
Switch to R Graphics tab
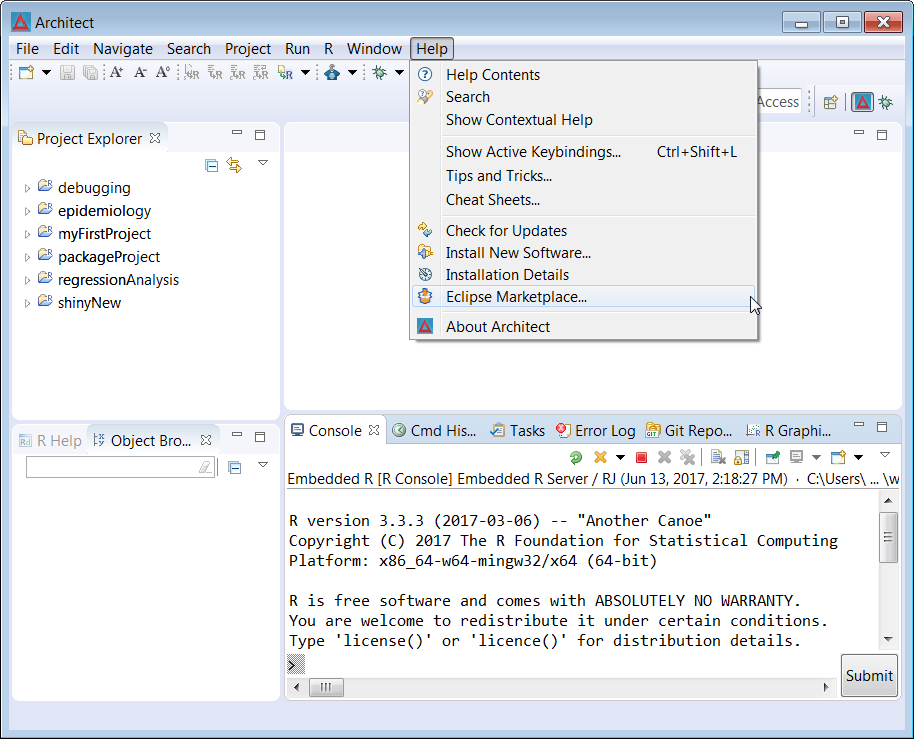[789, 431]
